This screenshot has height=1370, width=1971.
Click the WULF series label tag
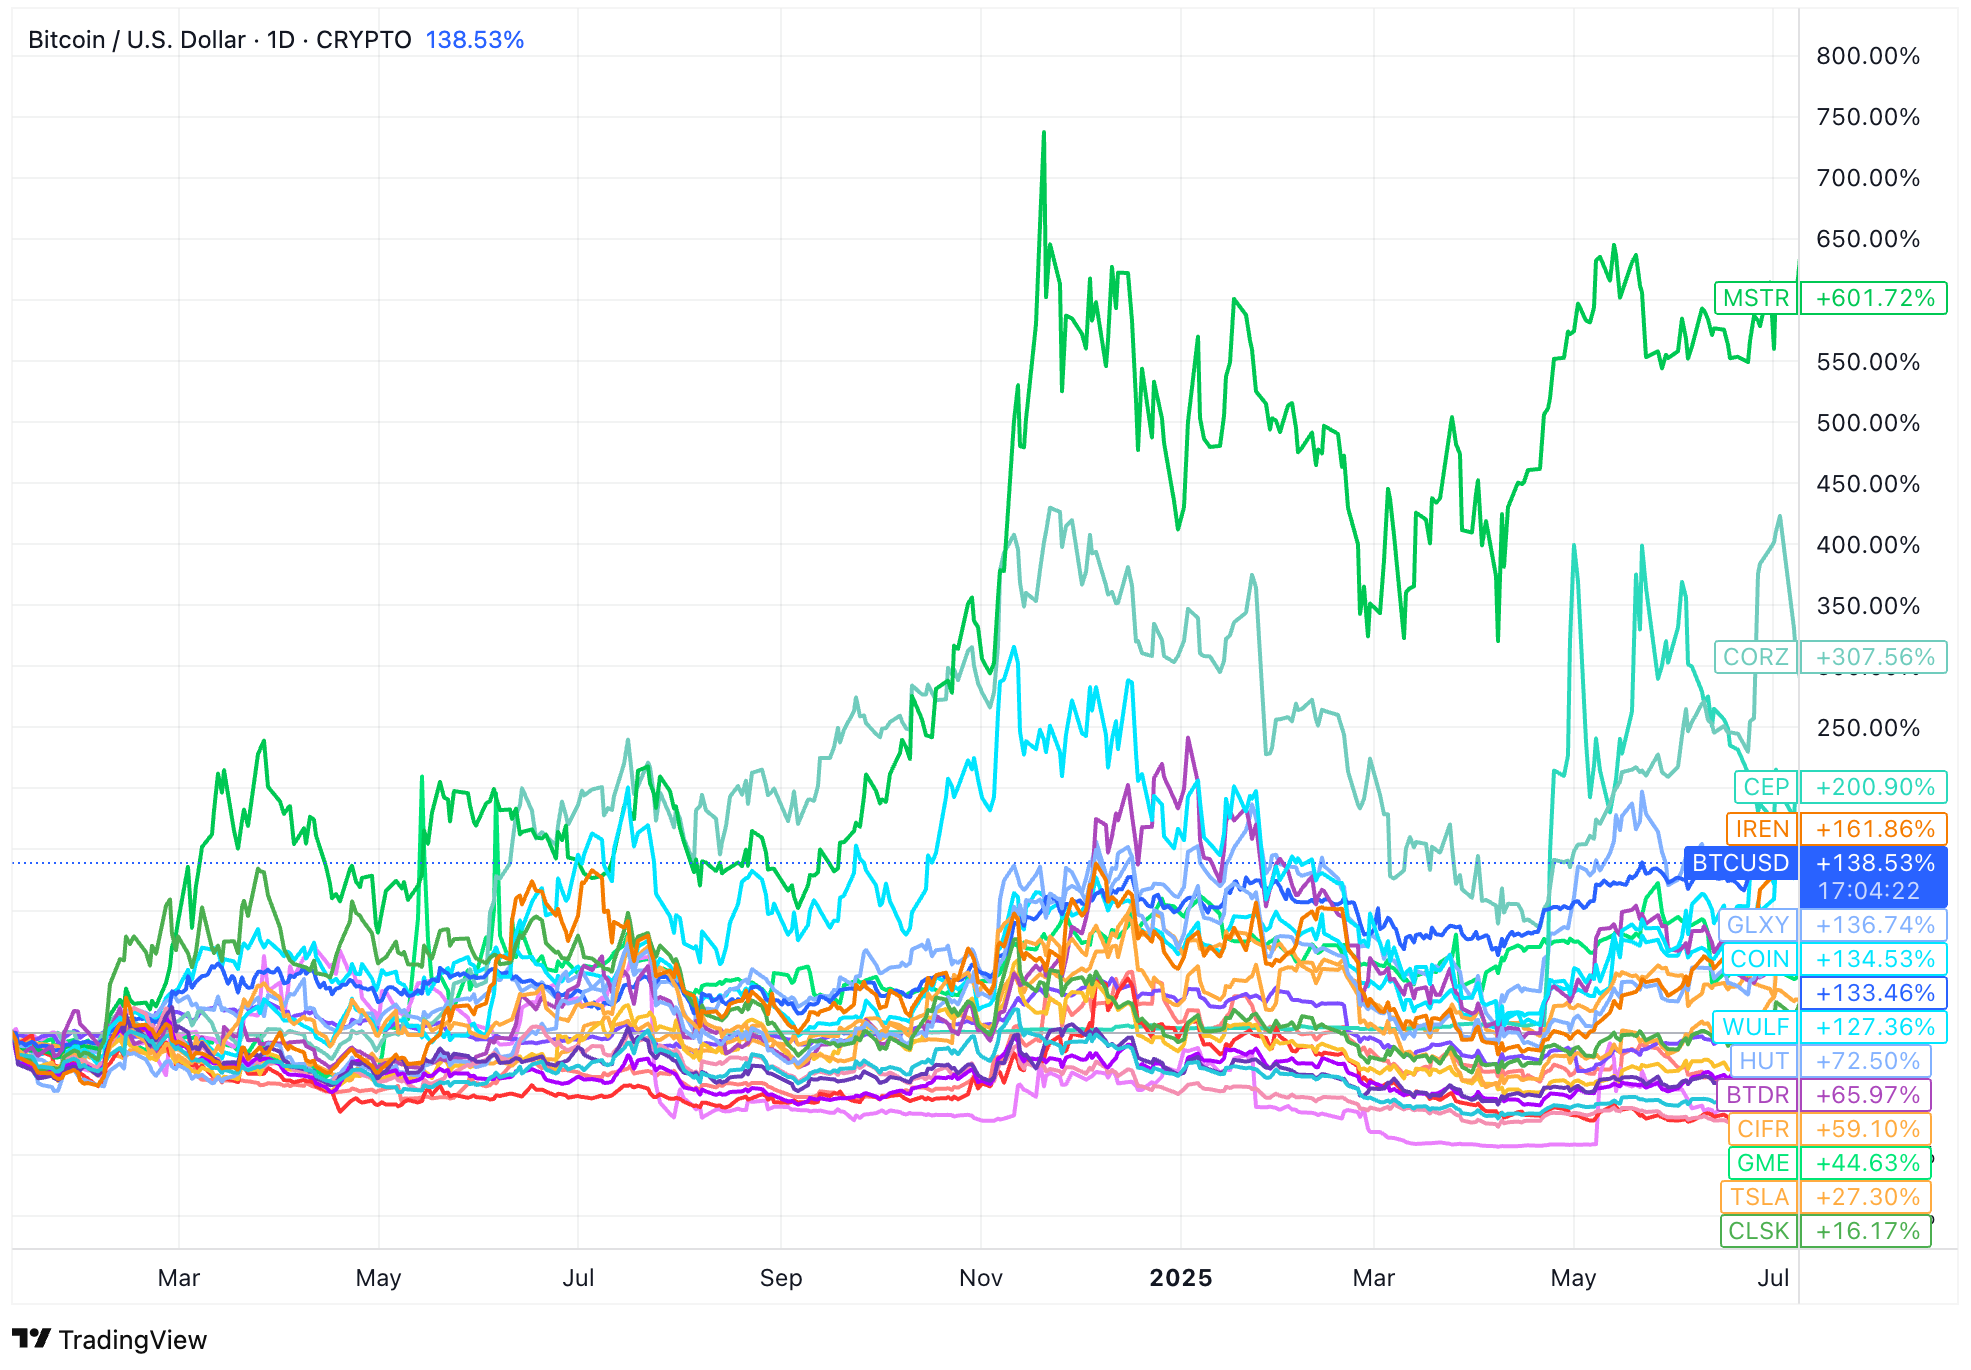coord(1755,1027)
